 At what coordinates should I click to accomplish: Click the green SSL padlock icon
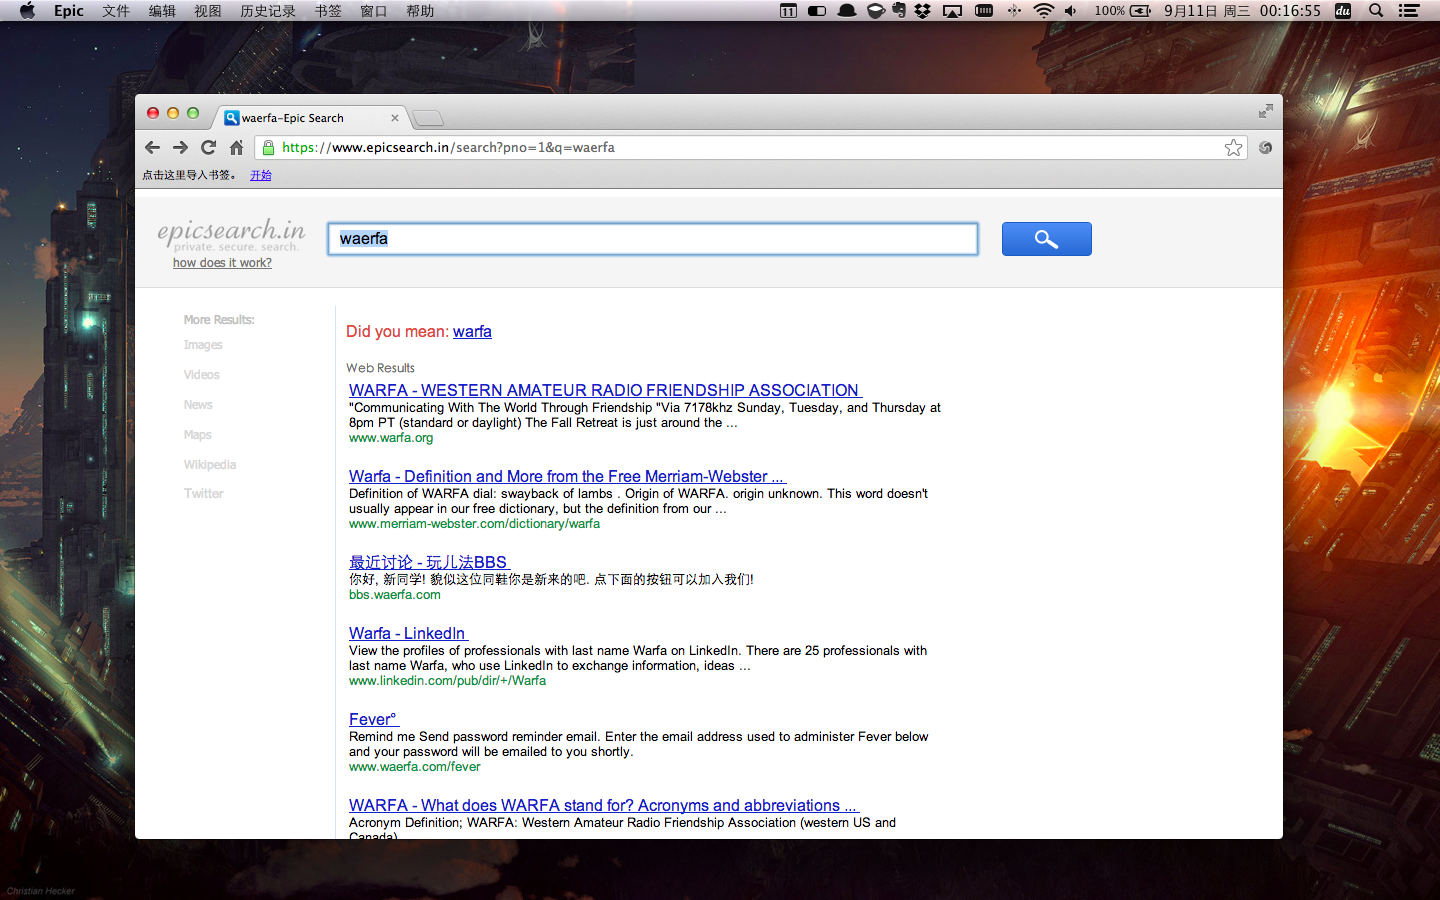coord(268,147)
